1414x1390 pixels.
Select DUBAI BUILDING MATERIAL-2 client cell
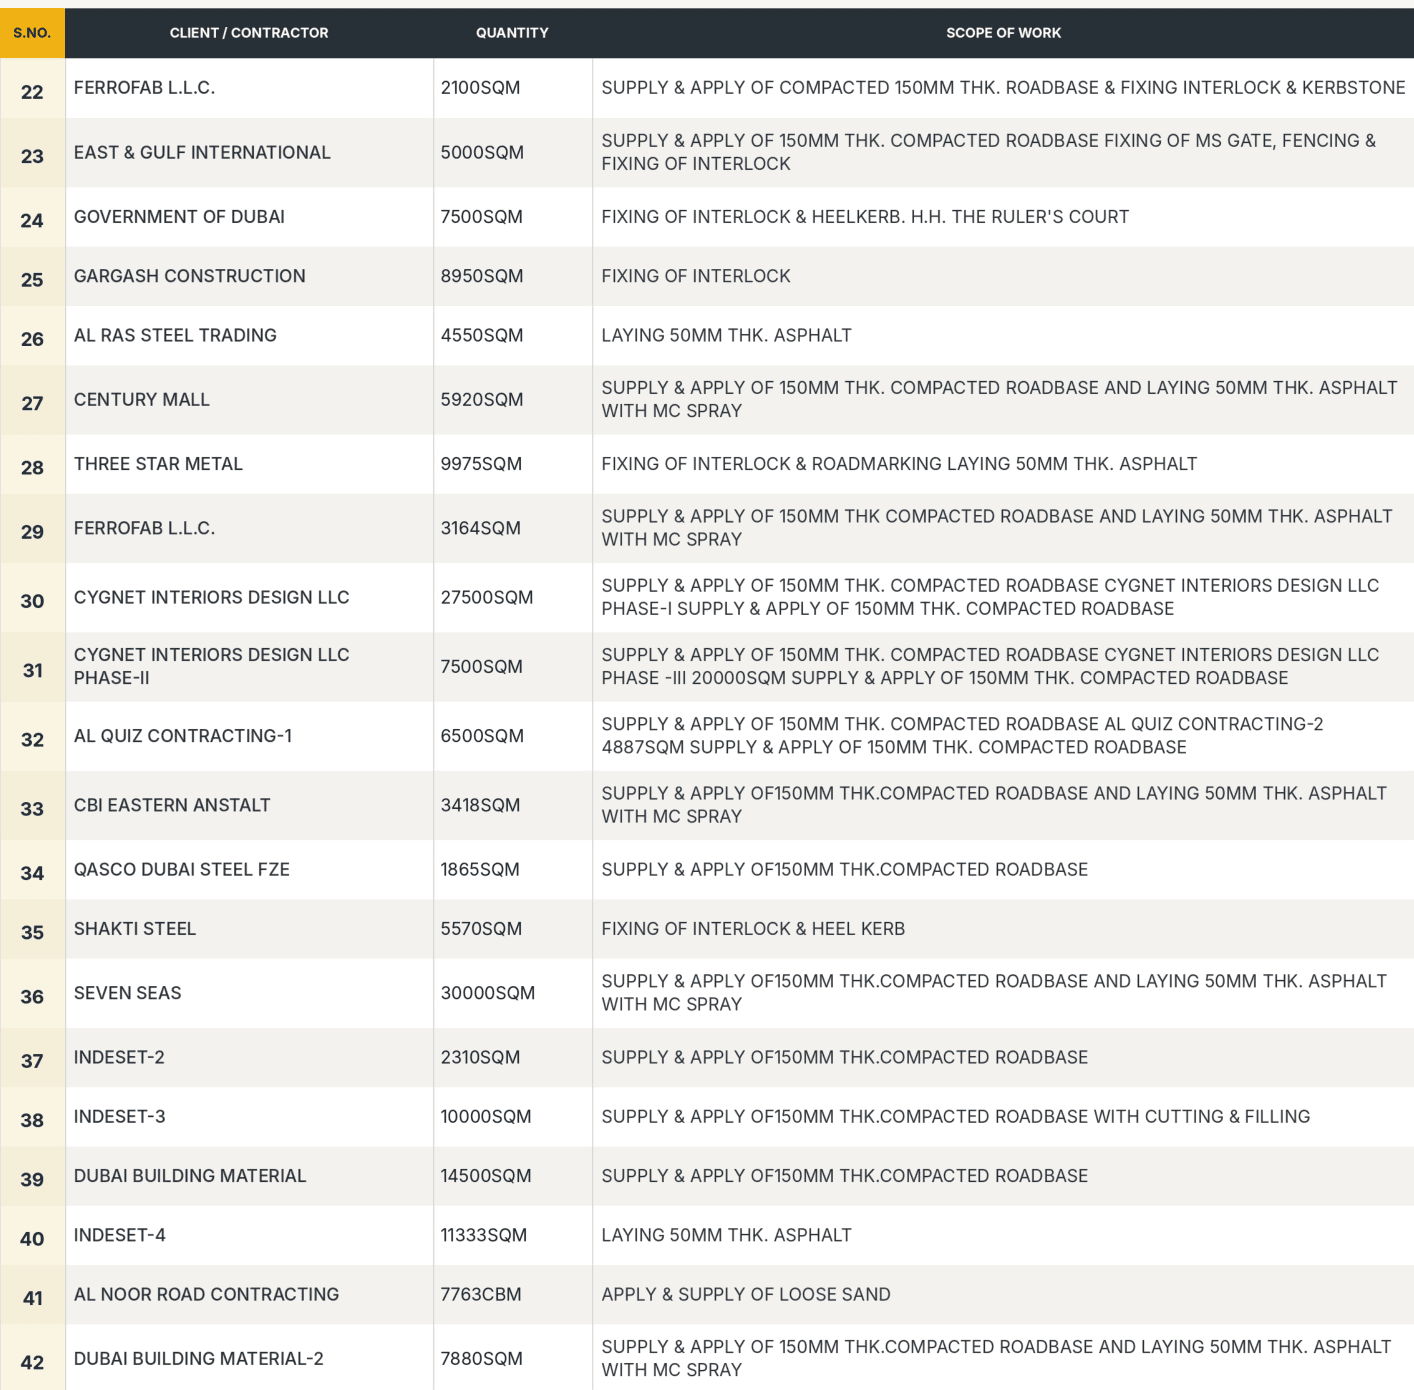click(249, 1358)
